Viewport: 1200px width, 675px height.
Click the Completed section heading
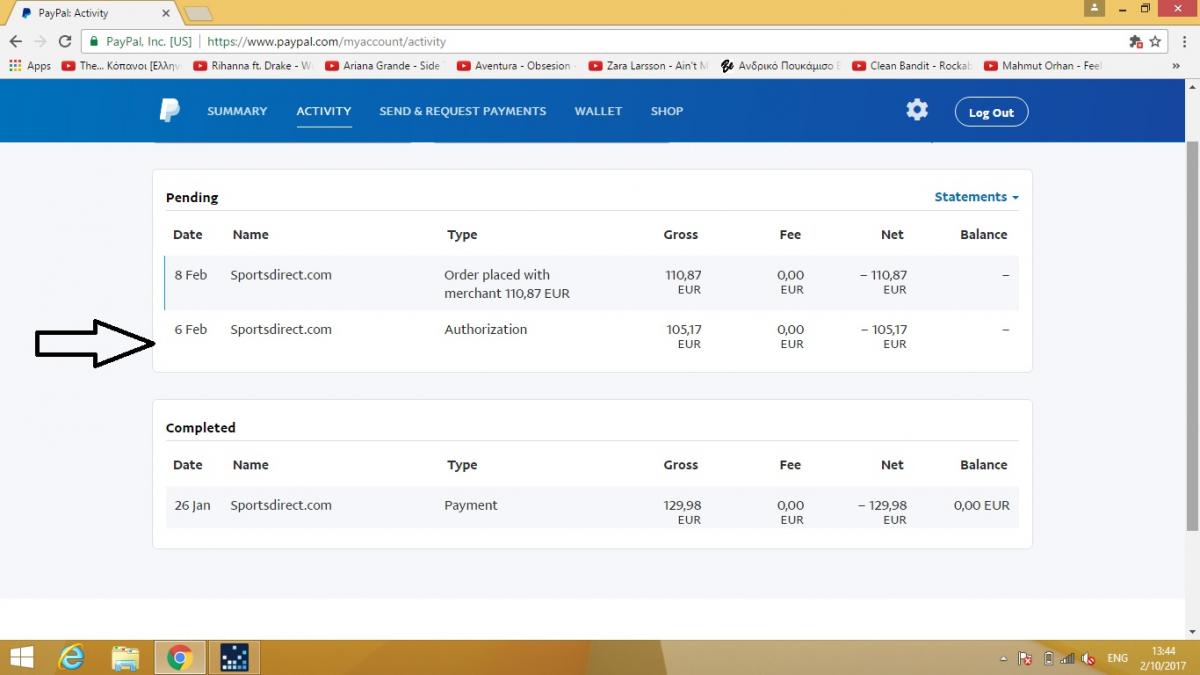201,427
